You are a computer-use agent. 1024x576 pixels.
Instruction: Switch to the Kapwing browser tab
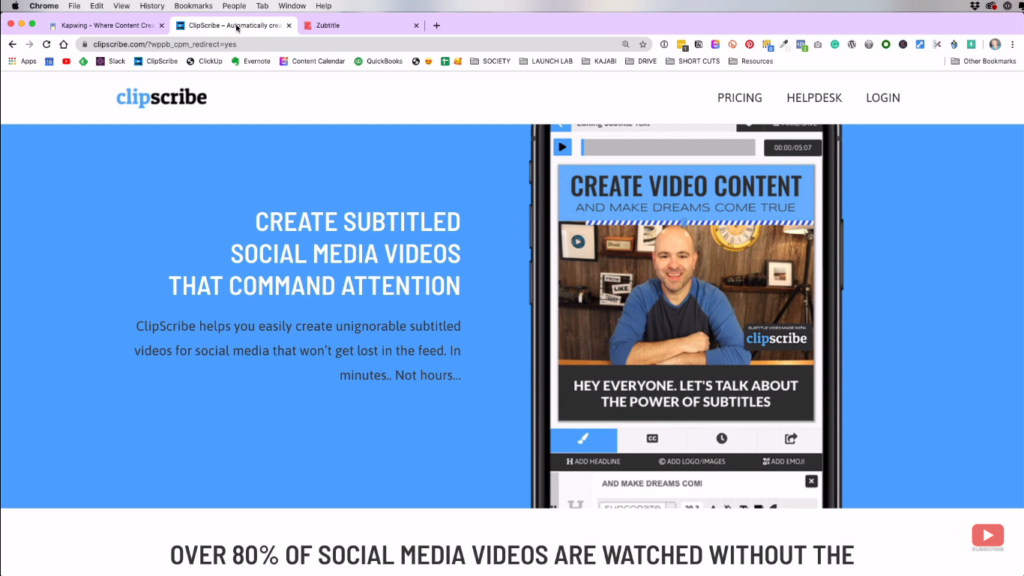(106, 25)
